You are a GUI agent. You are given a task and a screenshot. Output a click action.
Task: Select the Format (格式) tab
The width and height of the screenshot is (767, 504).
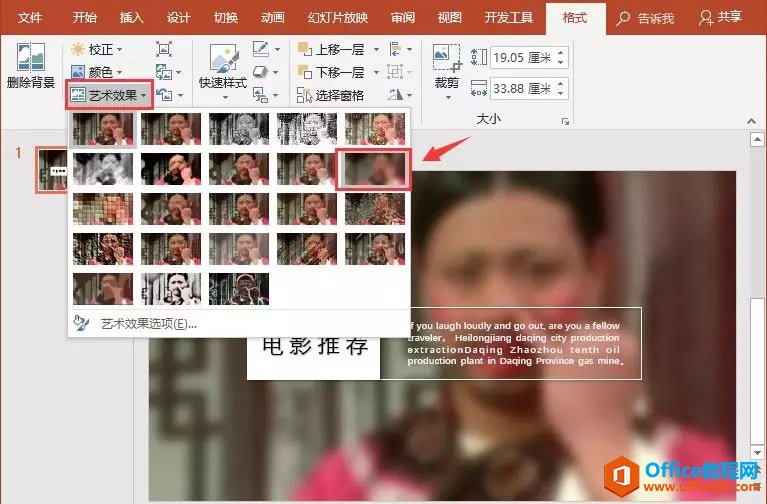pos(575,18)
